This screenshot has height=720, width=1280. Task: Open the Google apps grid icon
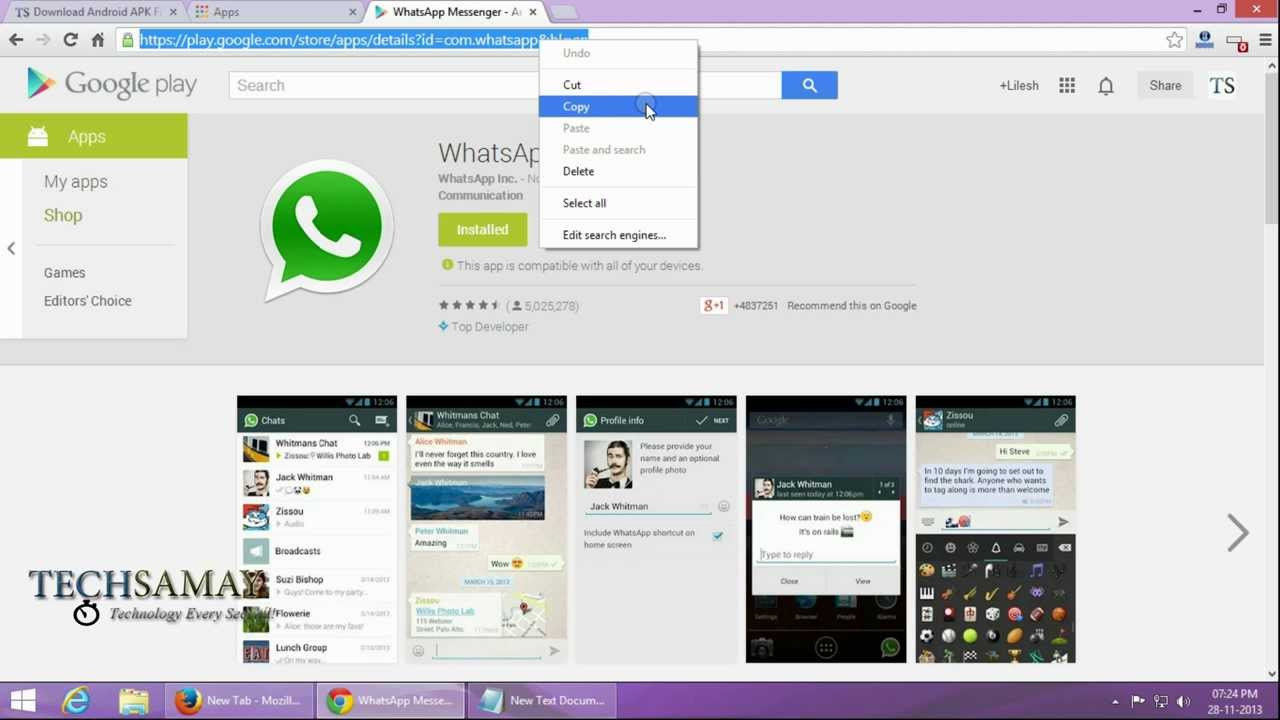[1067, 86]
